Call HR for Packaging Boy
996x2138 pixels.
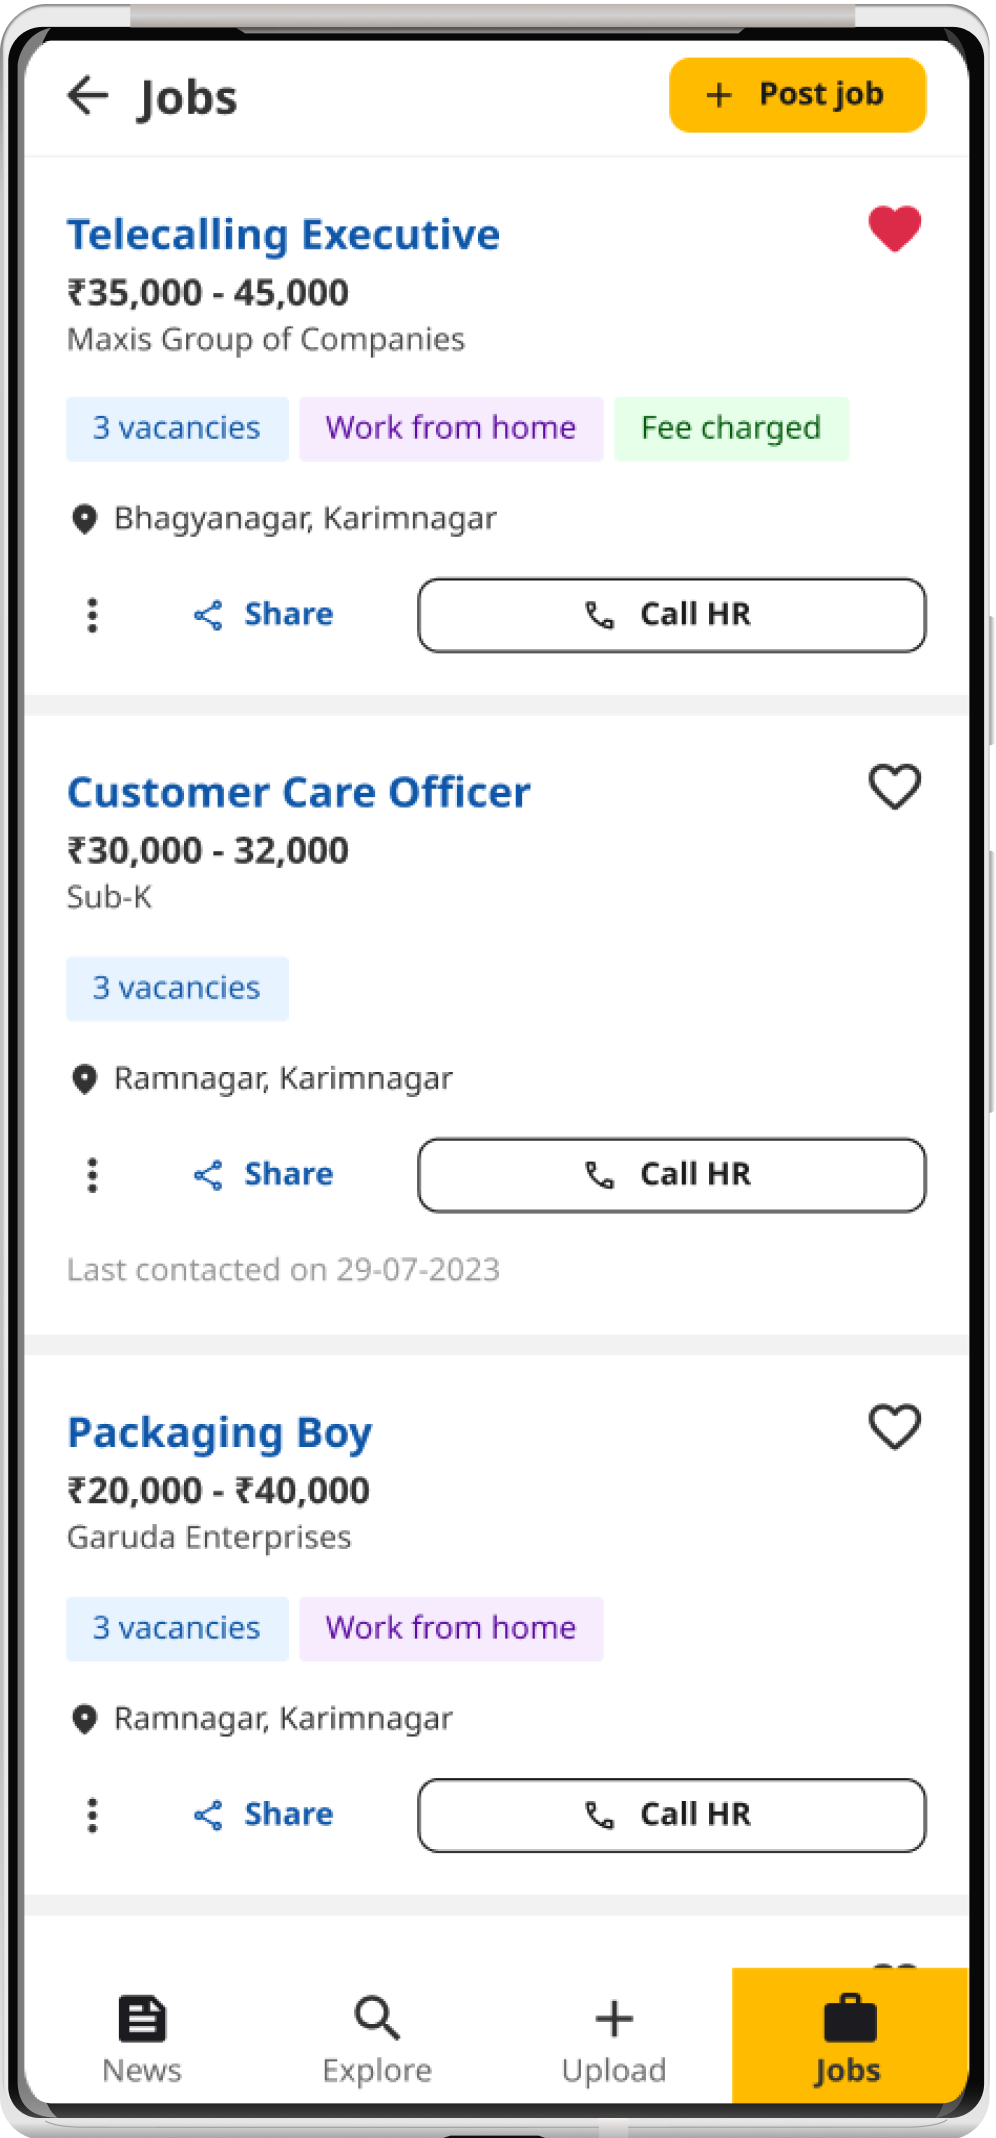(672, 1815)
